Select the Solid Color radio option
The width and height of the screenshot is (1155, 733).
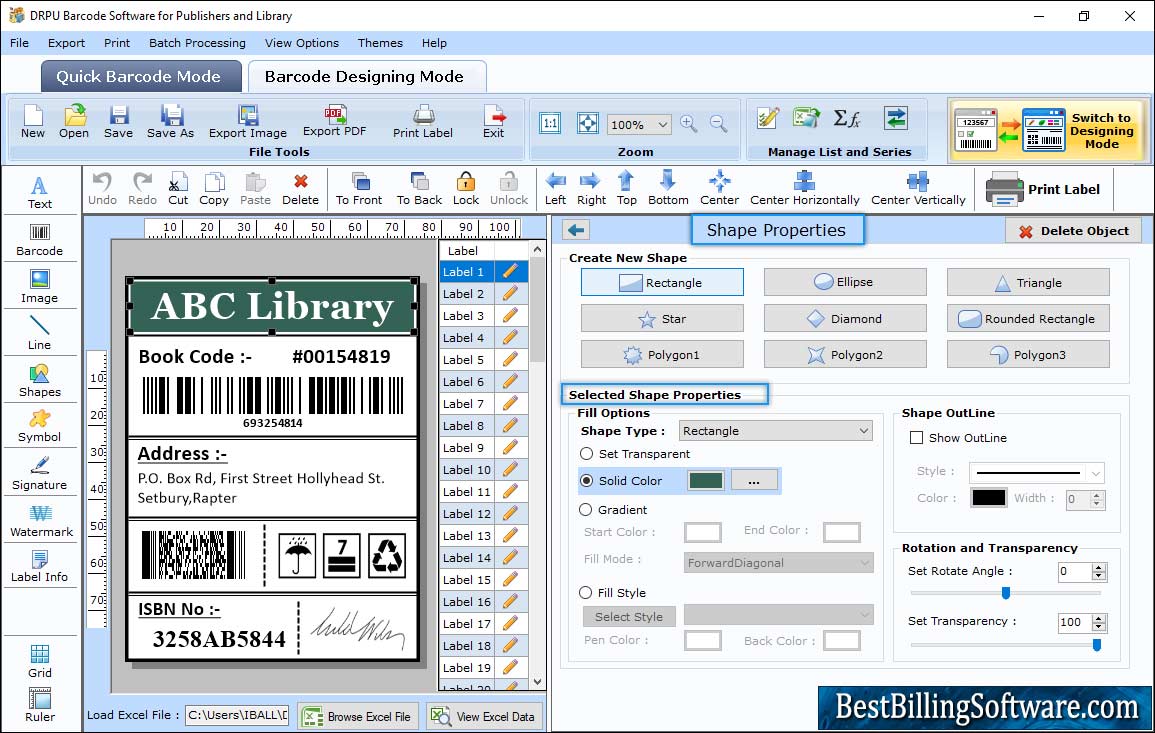586,480
